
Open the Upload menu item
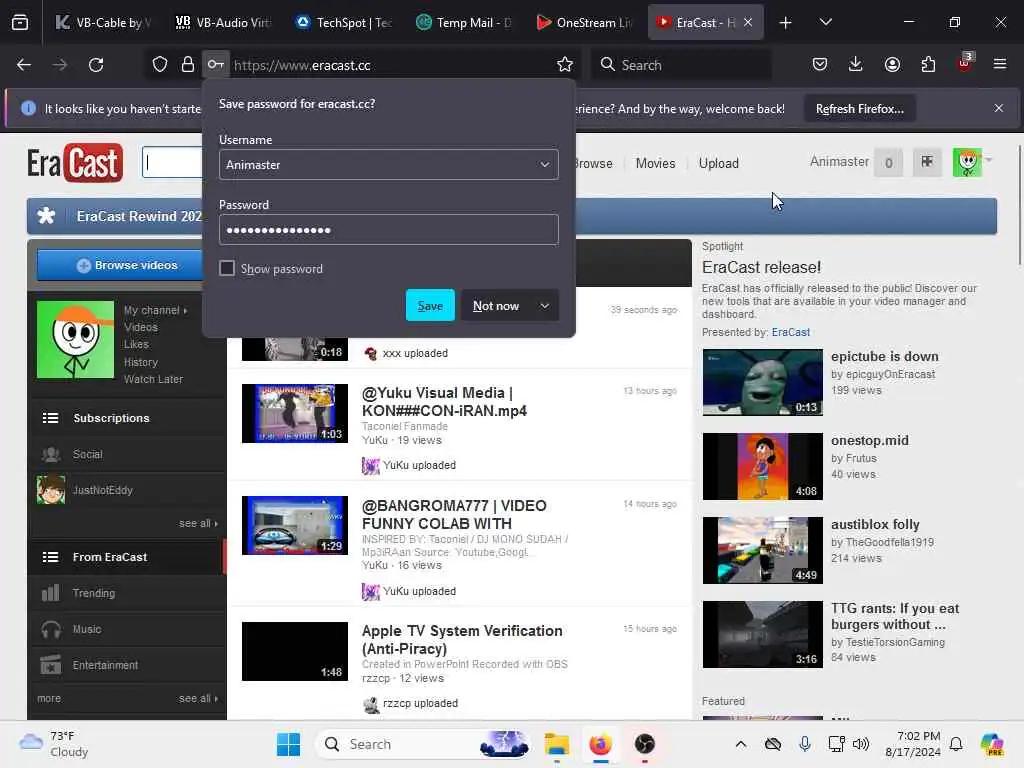coord(718,163)
